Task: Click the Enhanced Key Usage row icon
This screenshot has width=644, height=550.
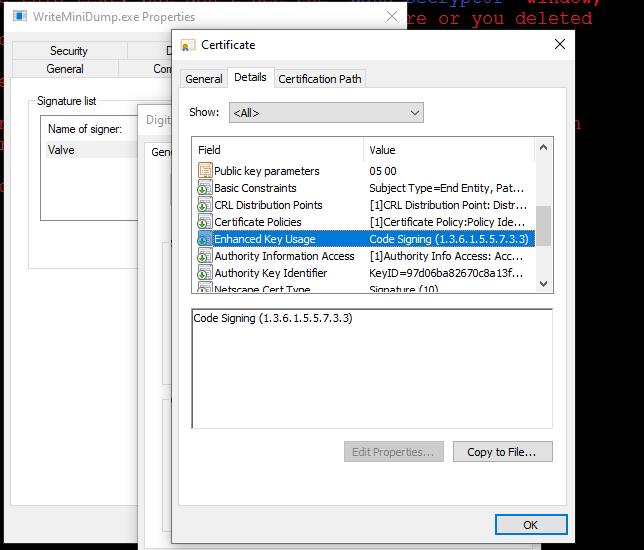Action: click(x=205, y=239)
